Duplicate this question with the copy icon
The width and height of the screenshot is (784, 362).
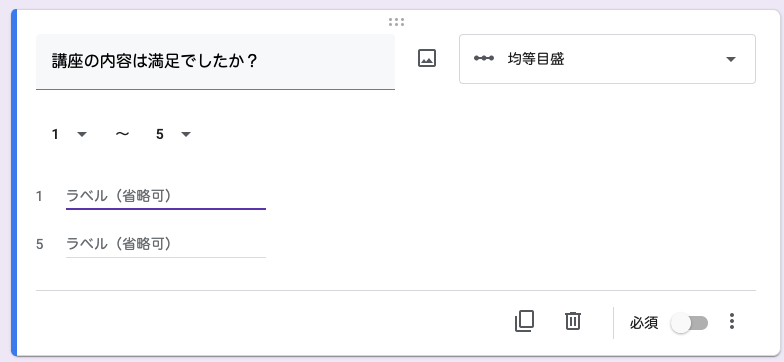(524, 321)
